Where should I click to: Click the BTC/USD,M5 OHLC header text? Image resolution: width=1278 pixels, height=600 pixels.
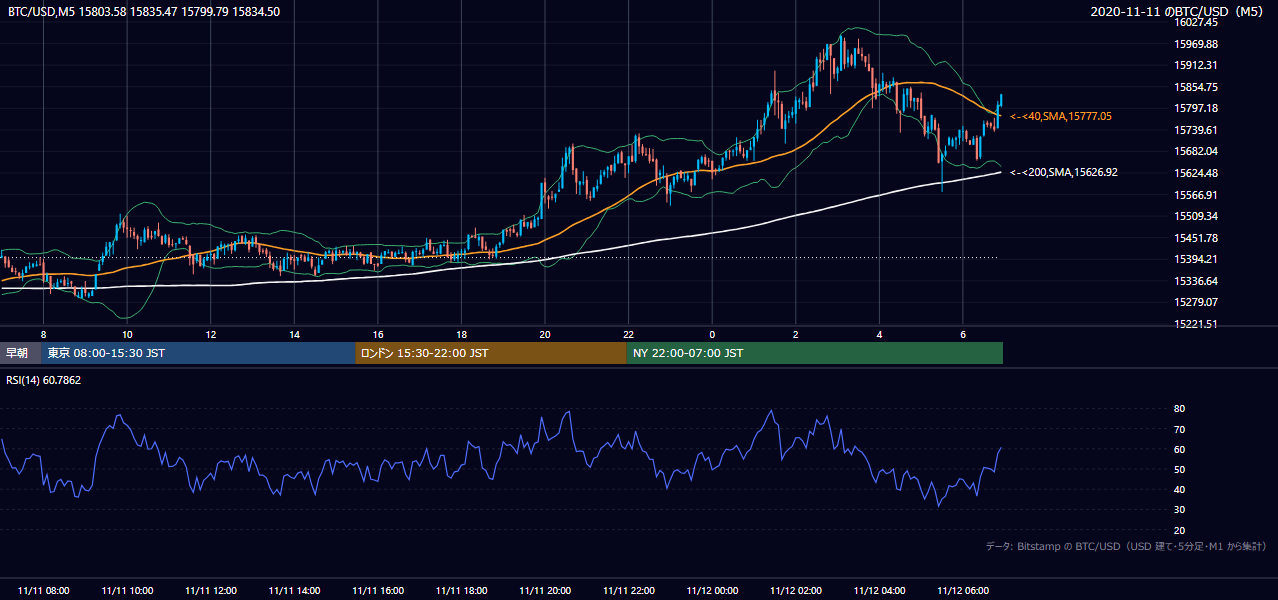coord(144,11)
